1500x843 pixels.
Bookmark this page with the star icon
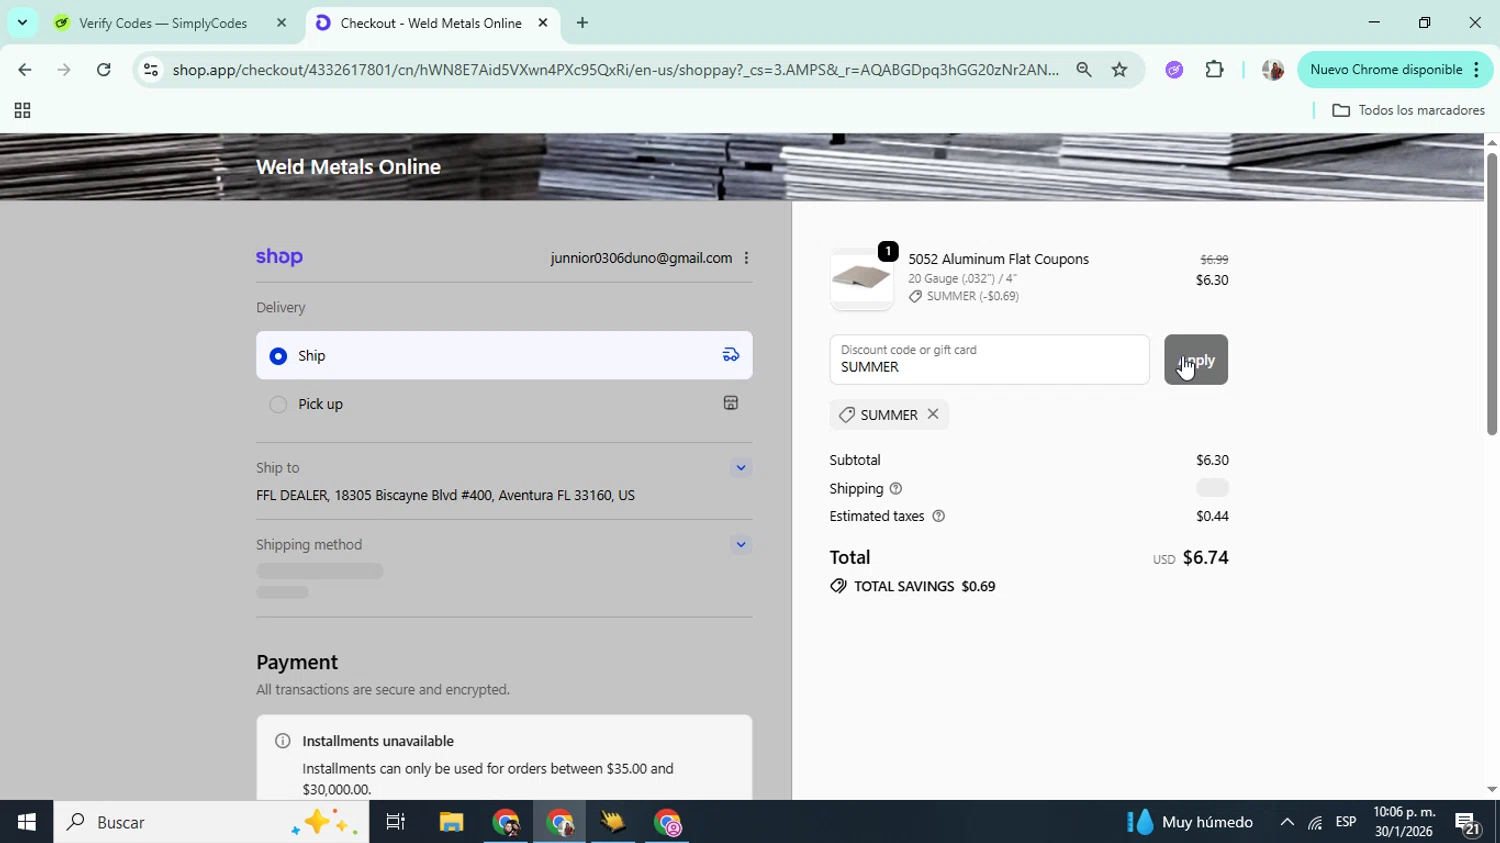coord(1119,70)
